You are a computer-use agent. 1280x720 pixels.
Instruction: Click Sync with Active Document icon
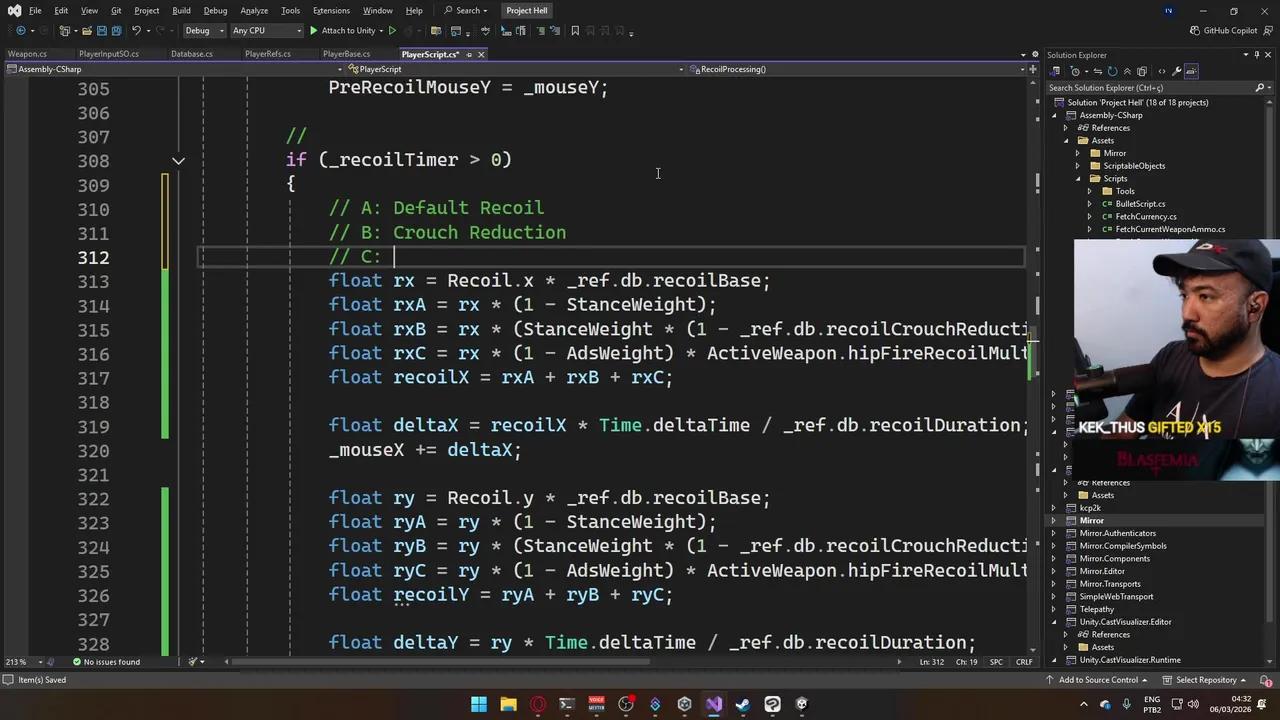click(1097, 71)
